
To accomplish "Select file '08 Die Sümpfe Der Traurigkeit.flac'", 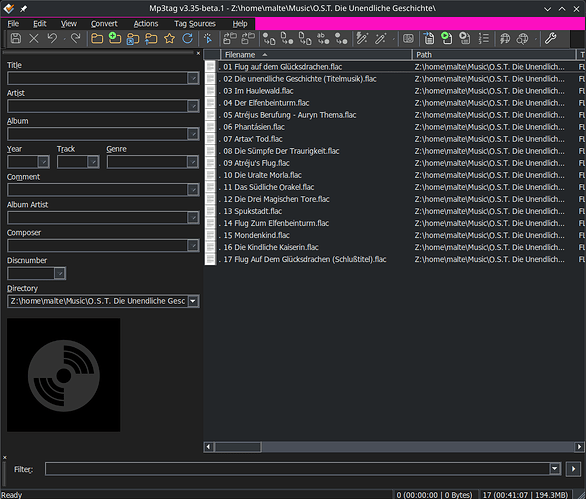I will 281,151.
